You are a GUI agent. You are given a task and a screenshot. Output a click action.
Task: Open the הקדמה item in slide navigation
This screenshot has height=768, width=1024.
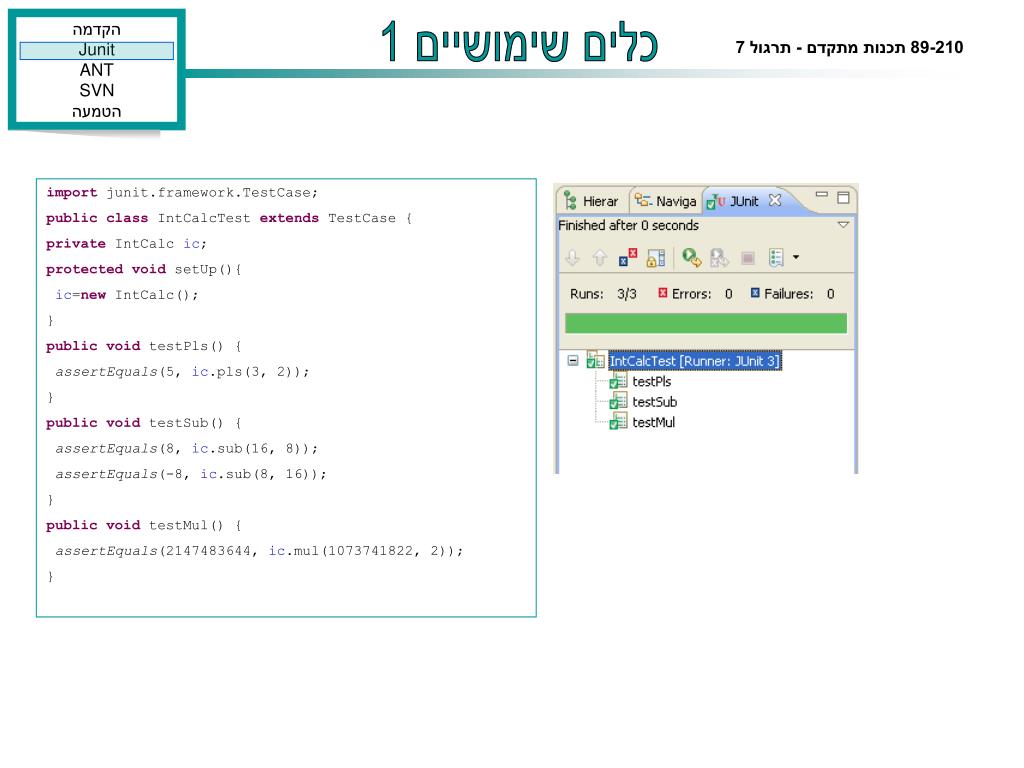pyautogui.click(x=97, y=30)
